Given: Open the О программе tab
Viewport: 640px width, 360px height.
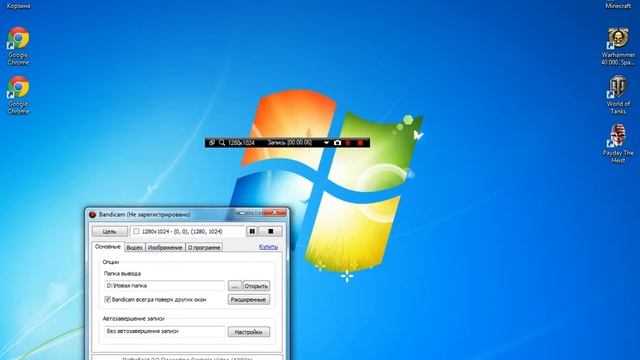Looking at the screenshot, I should coord(204,247).
